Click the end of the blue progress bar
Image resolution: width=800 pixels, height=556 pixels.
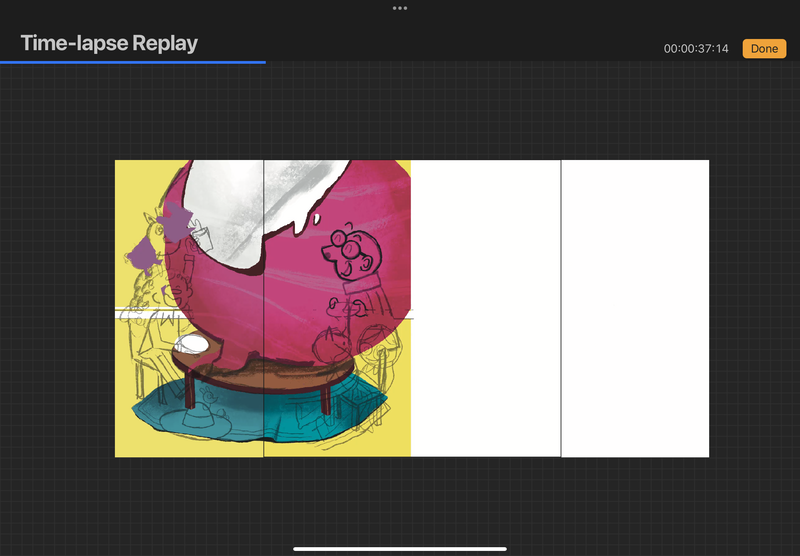point(264,62)
